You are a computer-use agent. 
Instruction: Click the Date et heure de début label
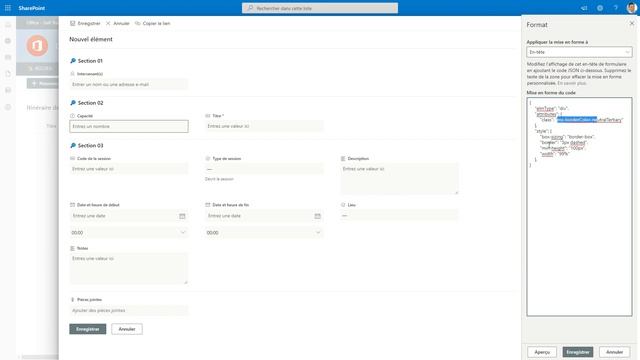98,205
